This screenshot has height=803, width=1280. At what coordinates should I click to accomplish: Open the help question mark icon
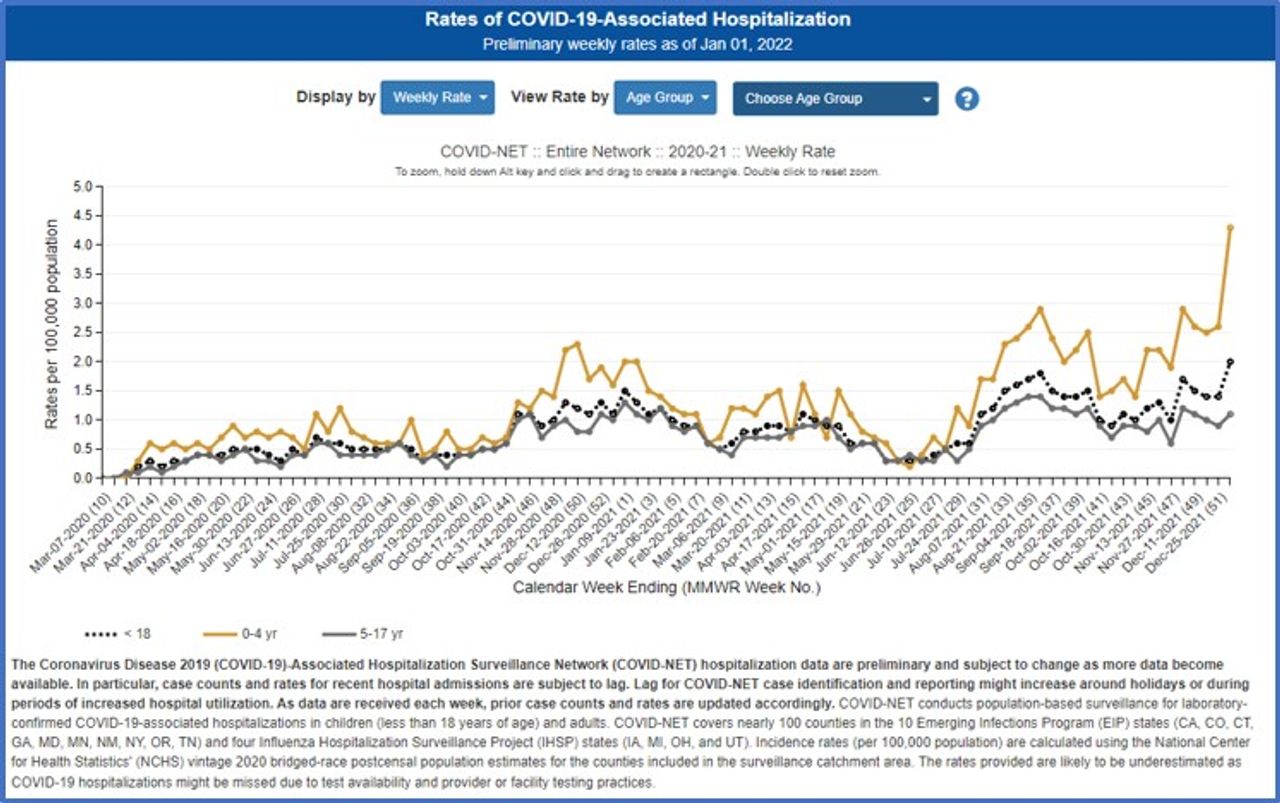[966, 99]
